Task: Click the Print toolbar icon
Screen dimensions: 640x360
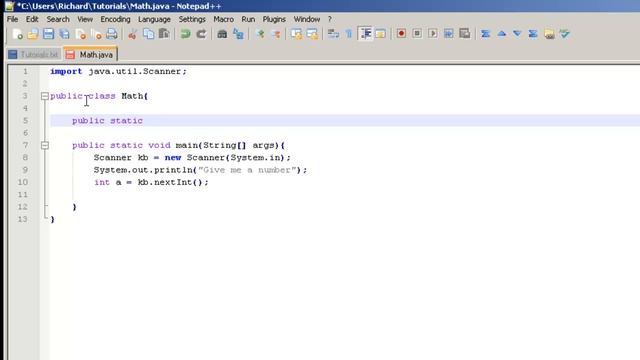Action: (x=112, y=34)
